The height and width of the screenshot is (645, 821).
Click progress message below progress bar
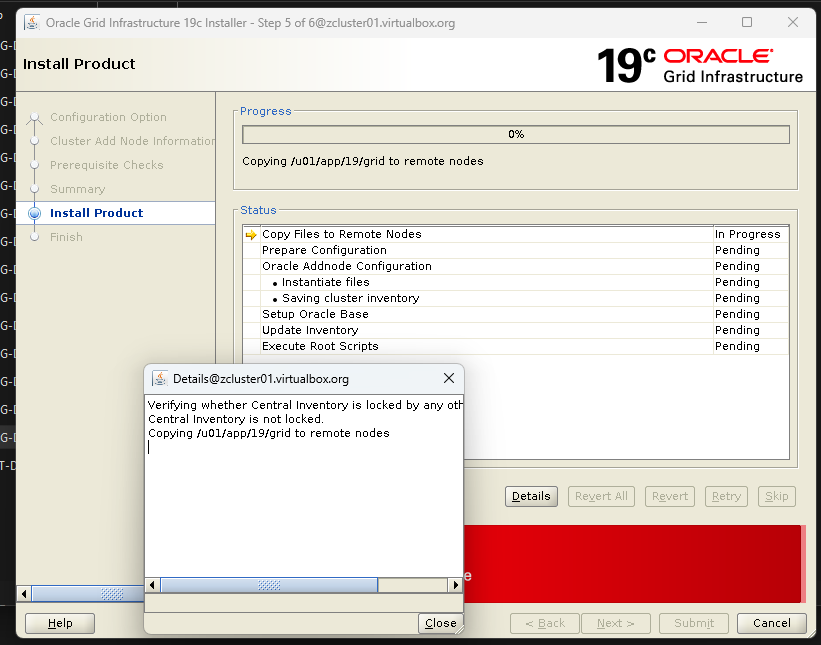click(362, 161)
